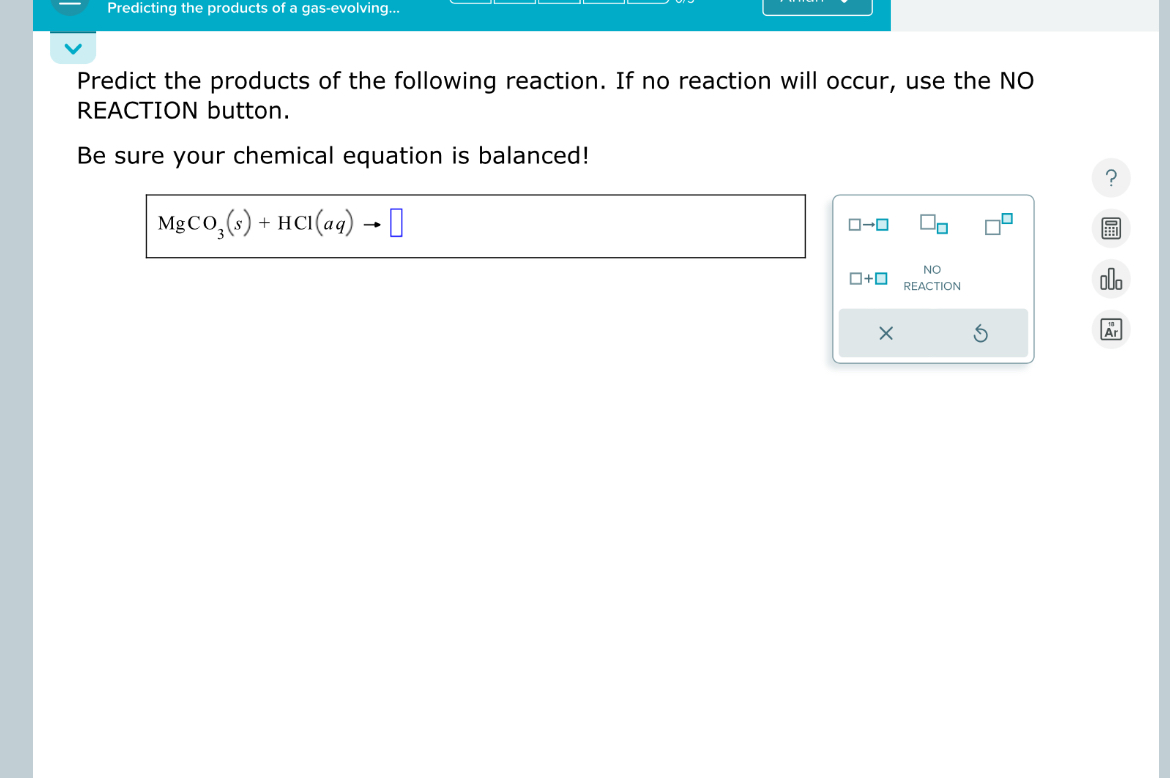Screen dimensions: 1170x778
Task: Click the 0/5 progress counter
Action: [x=686, y=5]
